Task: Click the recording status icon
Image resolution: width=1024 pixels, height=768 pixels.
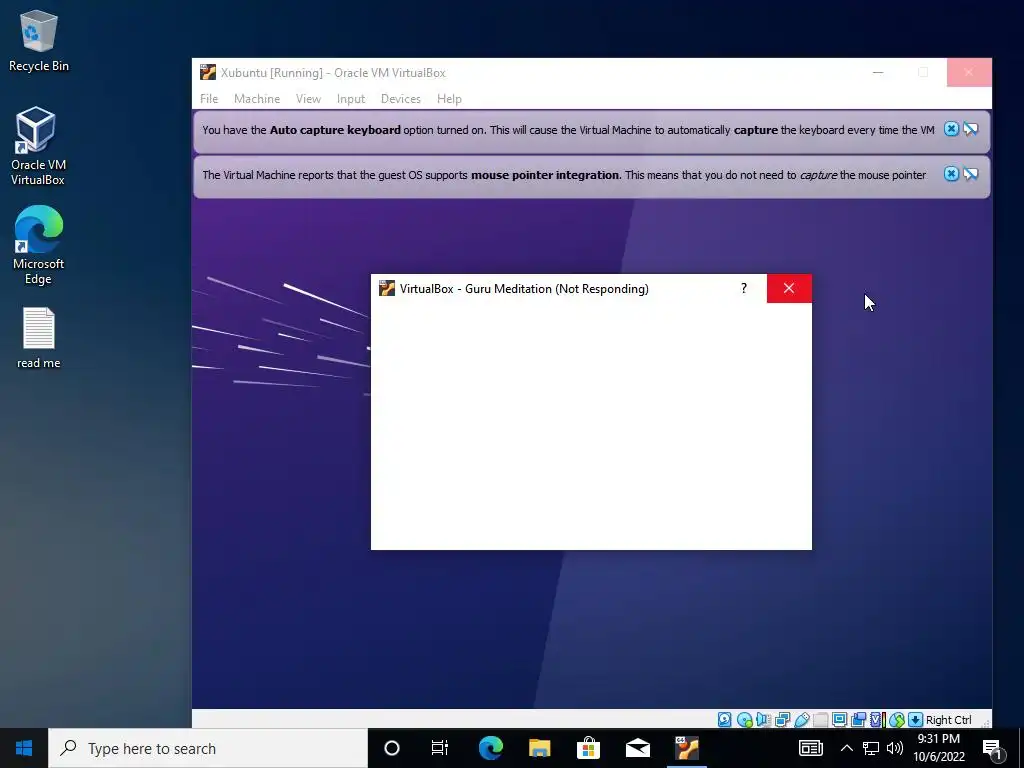Action: tap(859, 720)
